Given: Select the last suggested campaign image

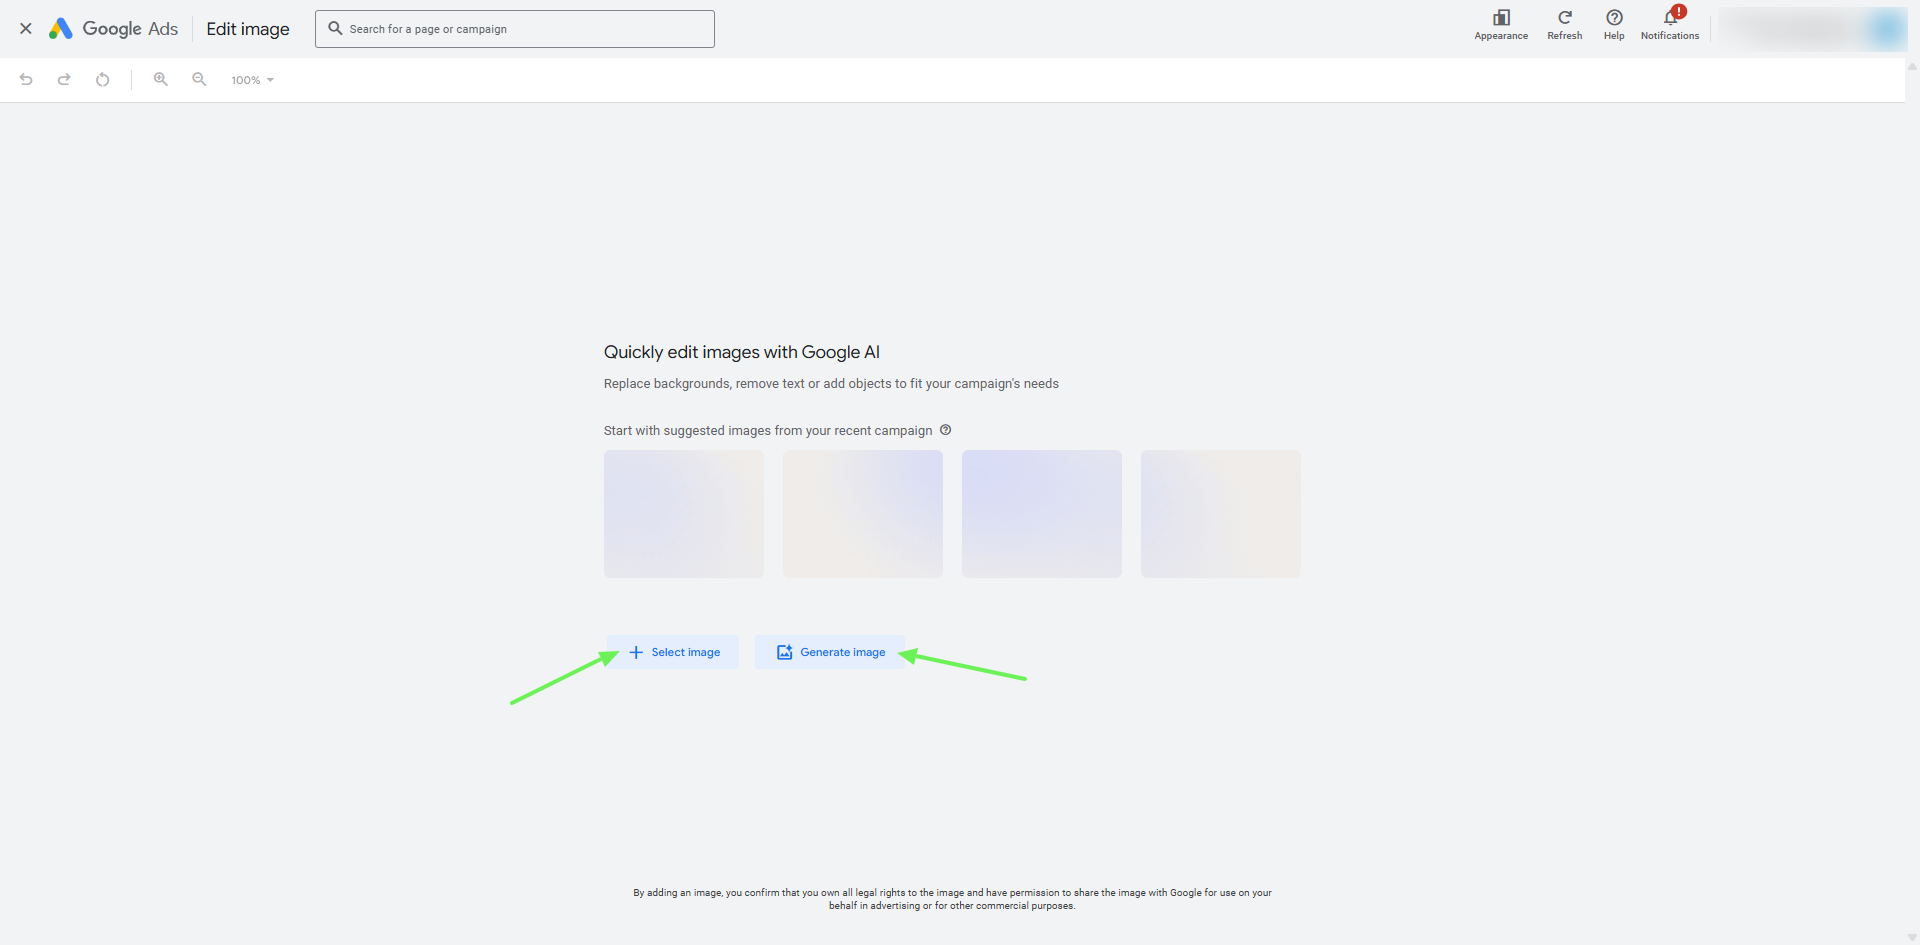Looking at the screenshot, I should point(1220,514).
